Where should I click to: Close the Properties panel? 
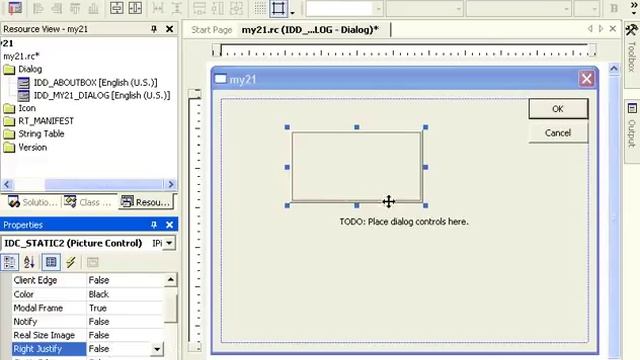point(169,225)
